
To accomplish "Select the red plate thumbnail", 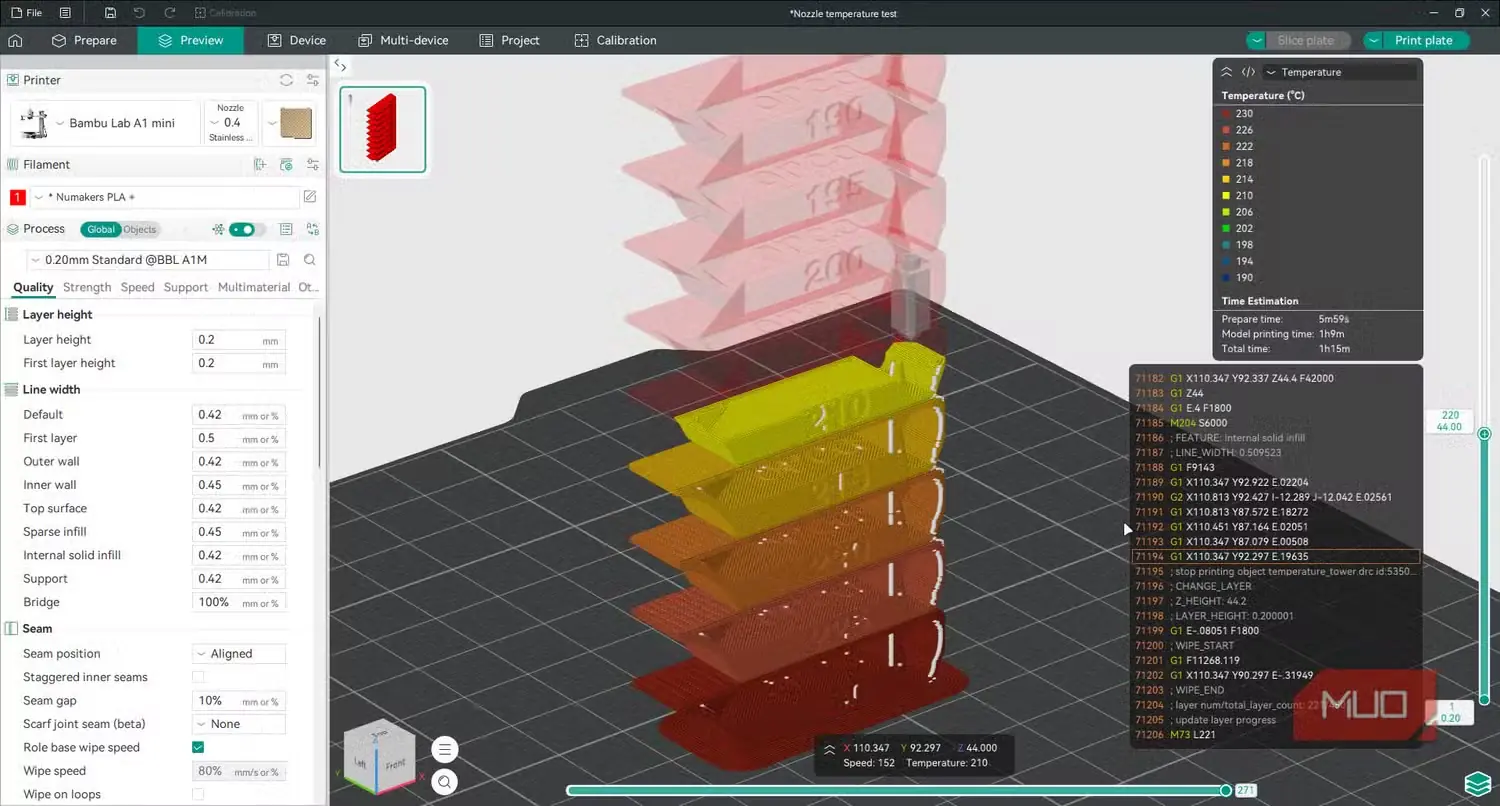I will pos(383,129).
